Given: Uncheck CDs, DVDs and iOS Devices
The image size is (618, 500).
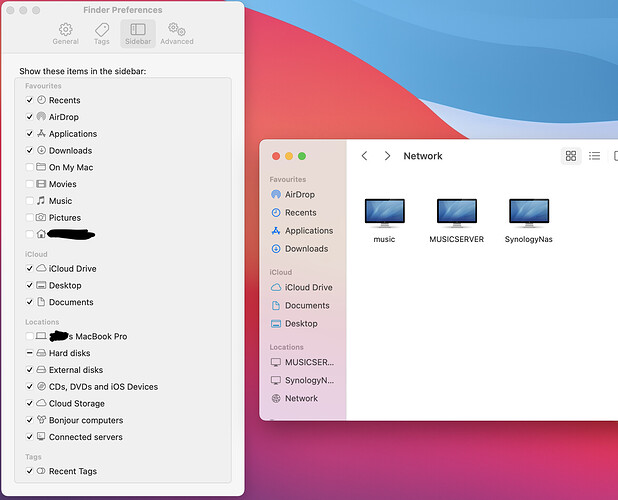Looking at the screenshot, I should 30,387.
